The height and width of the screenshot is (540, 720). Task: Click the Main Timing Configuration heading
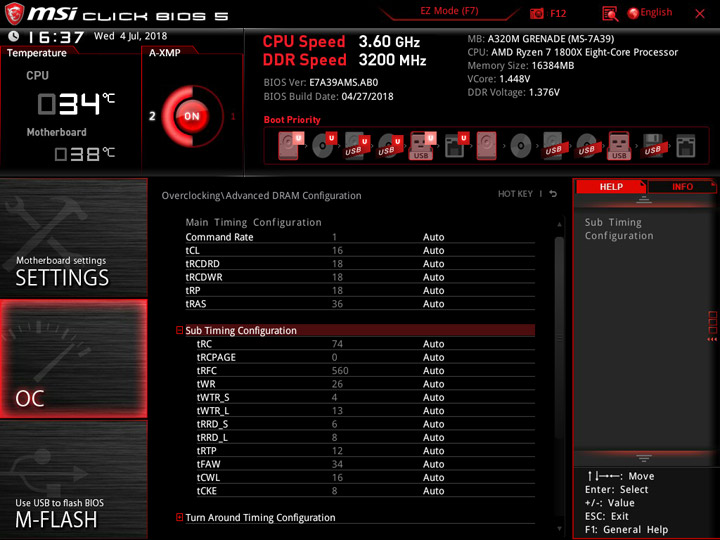coord(253,222)
